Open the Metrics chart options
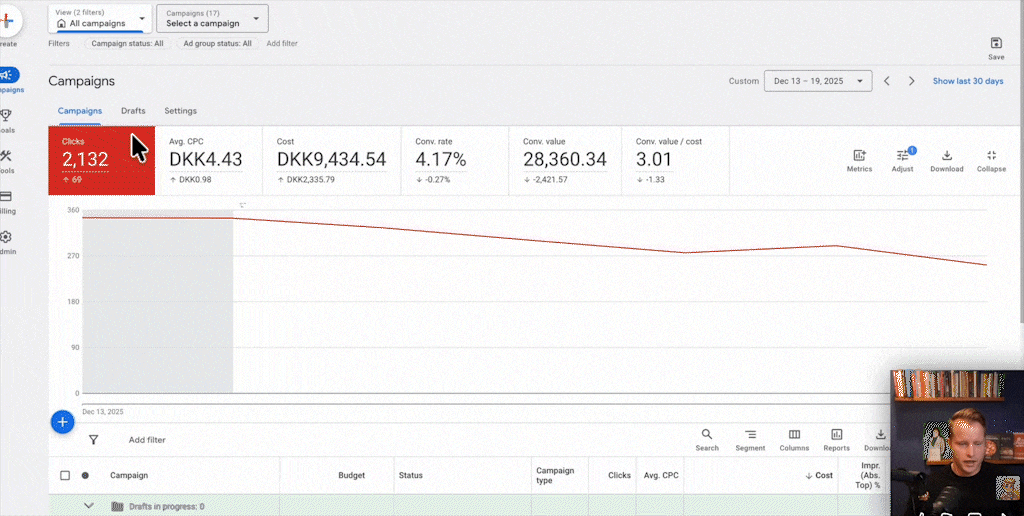1024x516 pixels. 859,156
